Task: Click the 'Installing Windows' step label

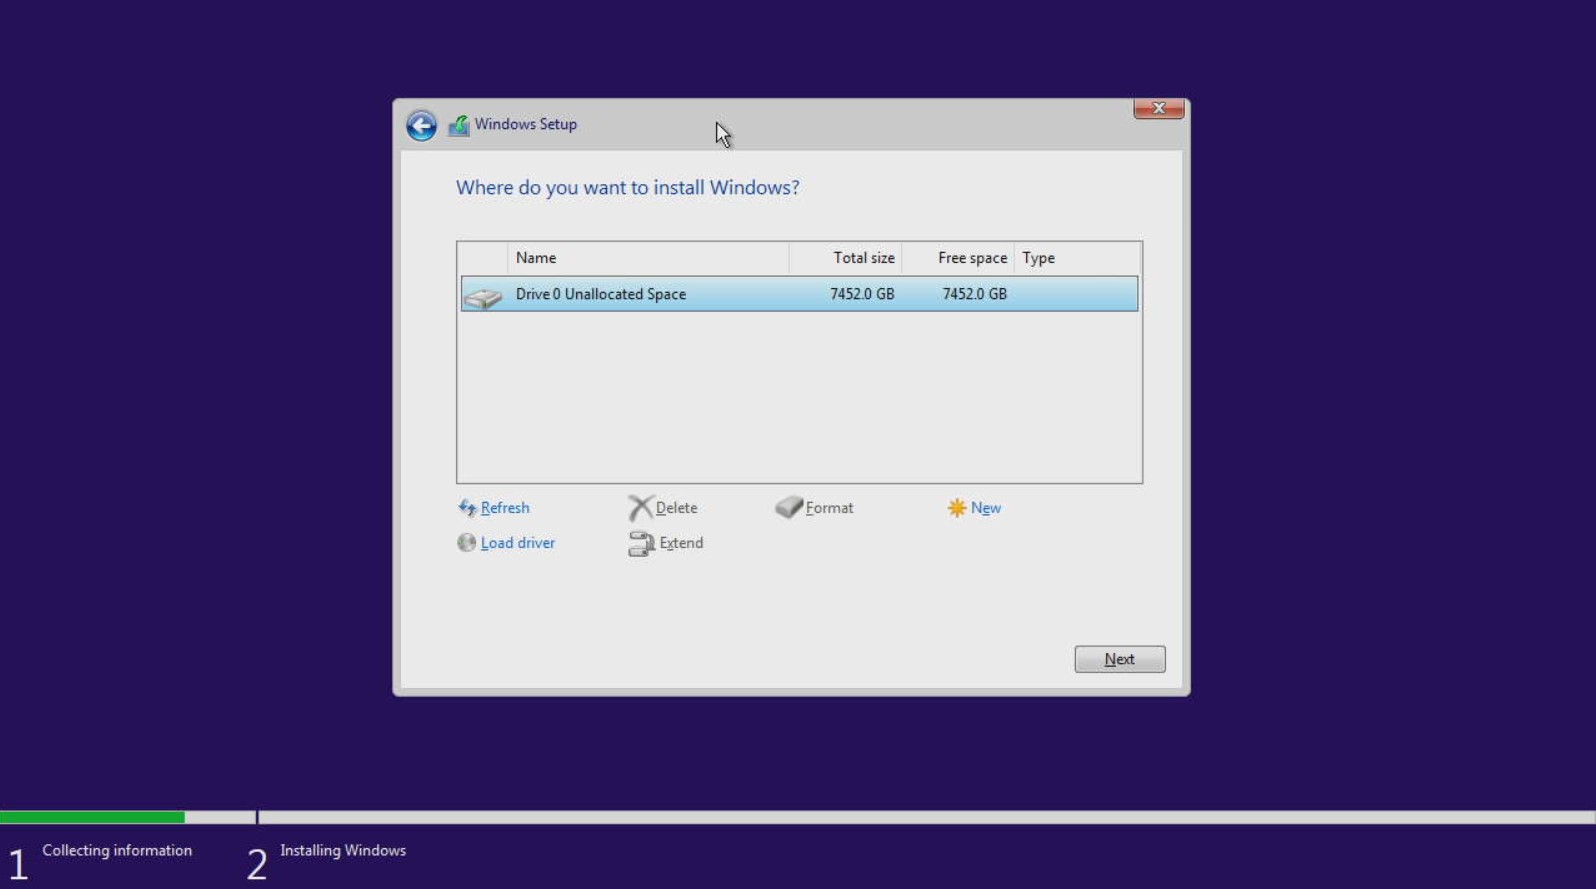Action: 343,850
